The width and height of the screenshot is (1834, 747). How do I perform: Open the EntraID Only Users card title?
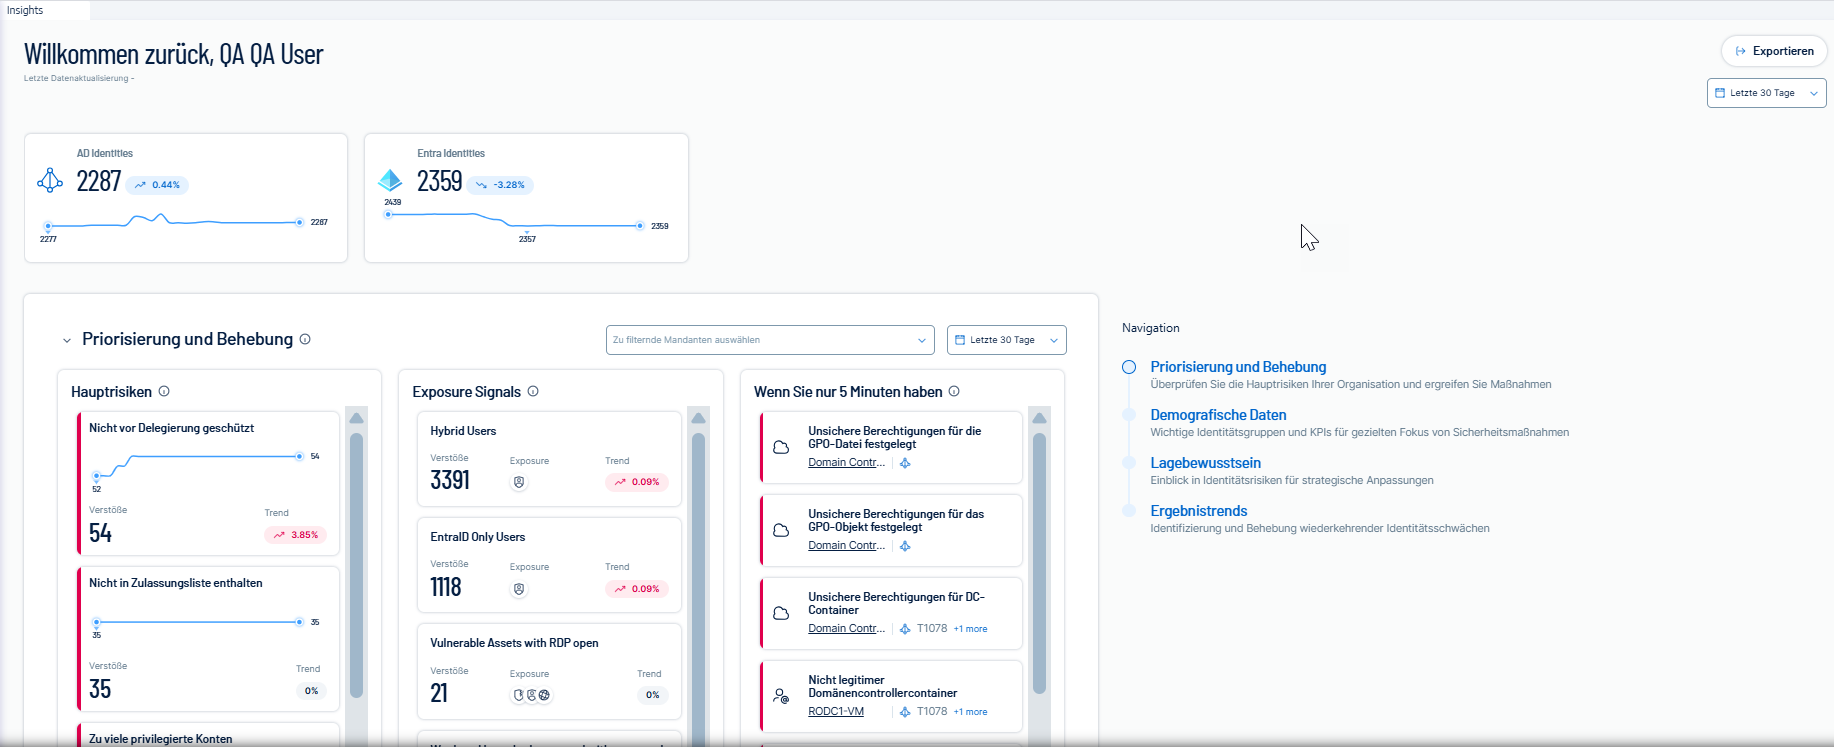pos(477,537)
